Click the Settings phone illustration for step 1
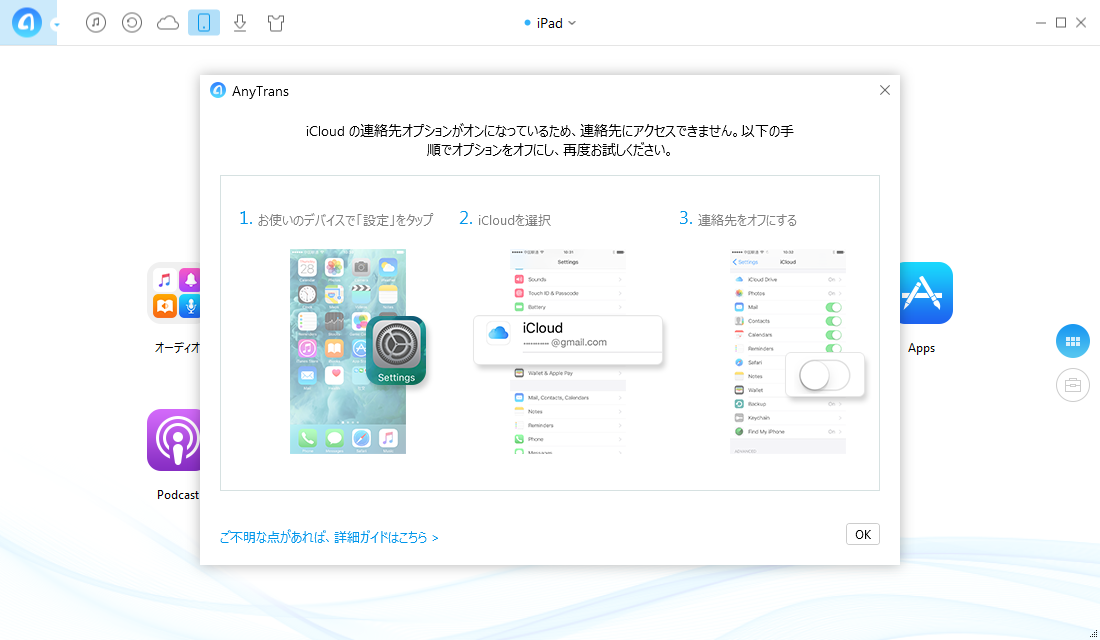 pos(358,351)
